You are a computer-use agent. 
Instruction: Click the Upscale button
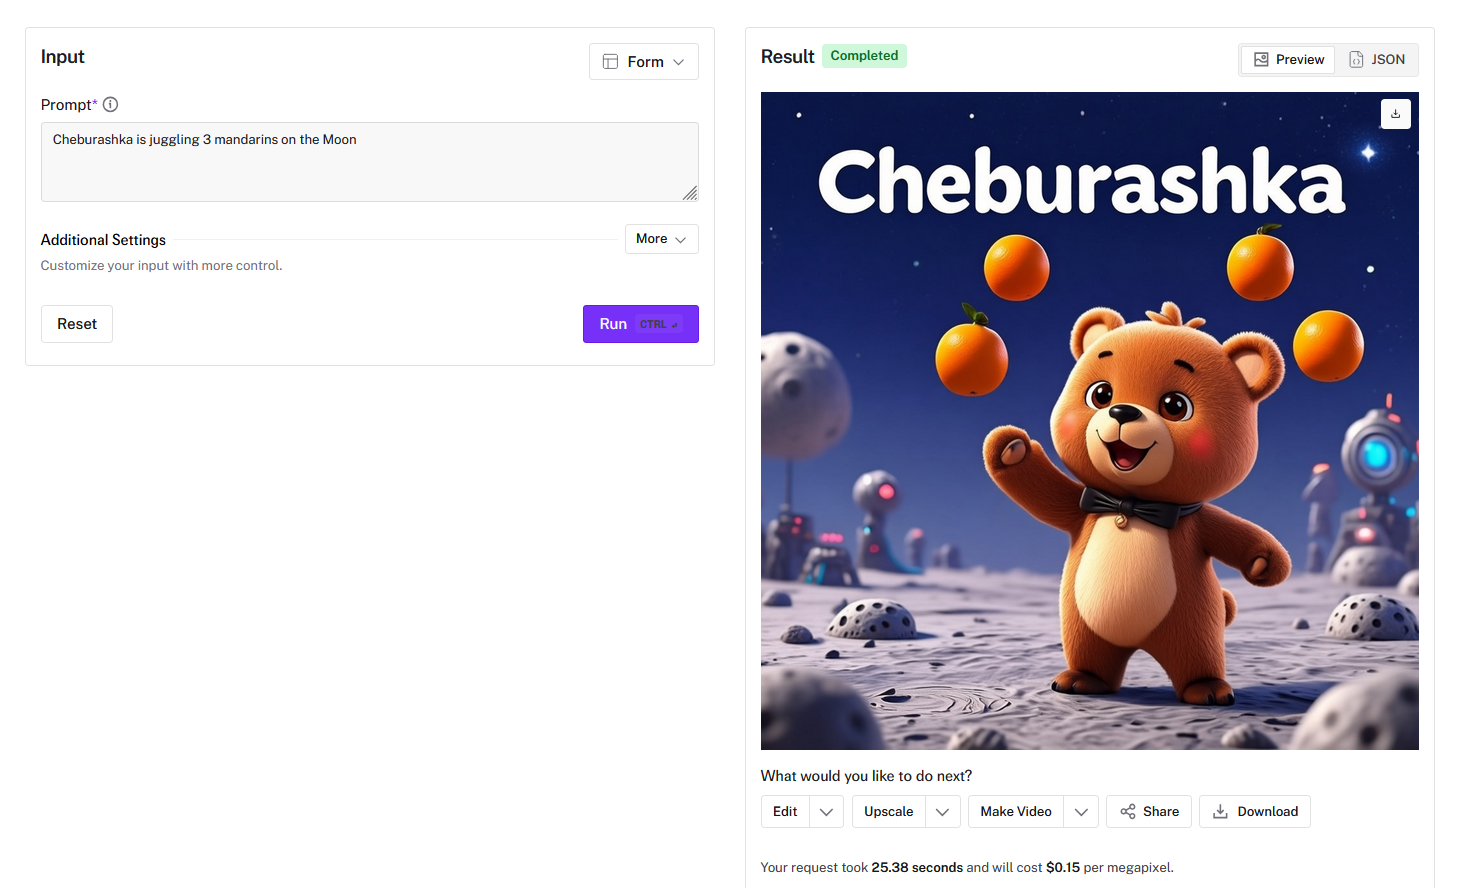[889, 812]
